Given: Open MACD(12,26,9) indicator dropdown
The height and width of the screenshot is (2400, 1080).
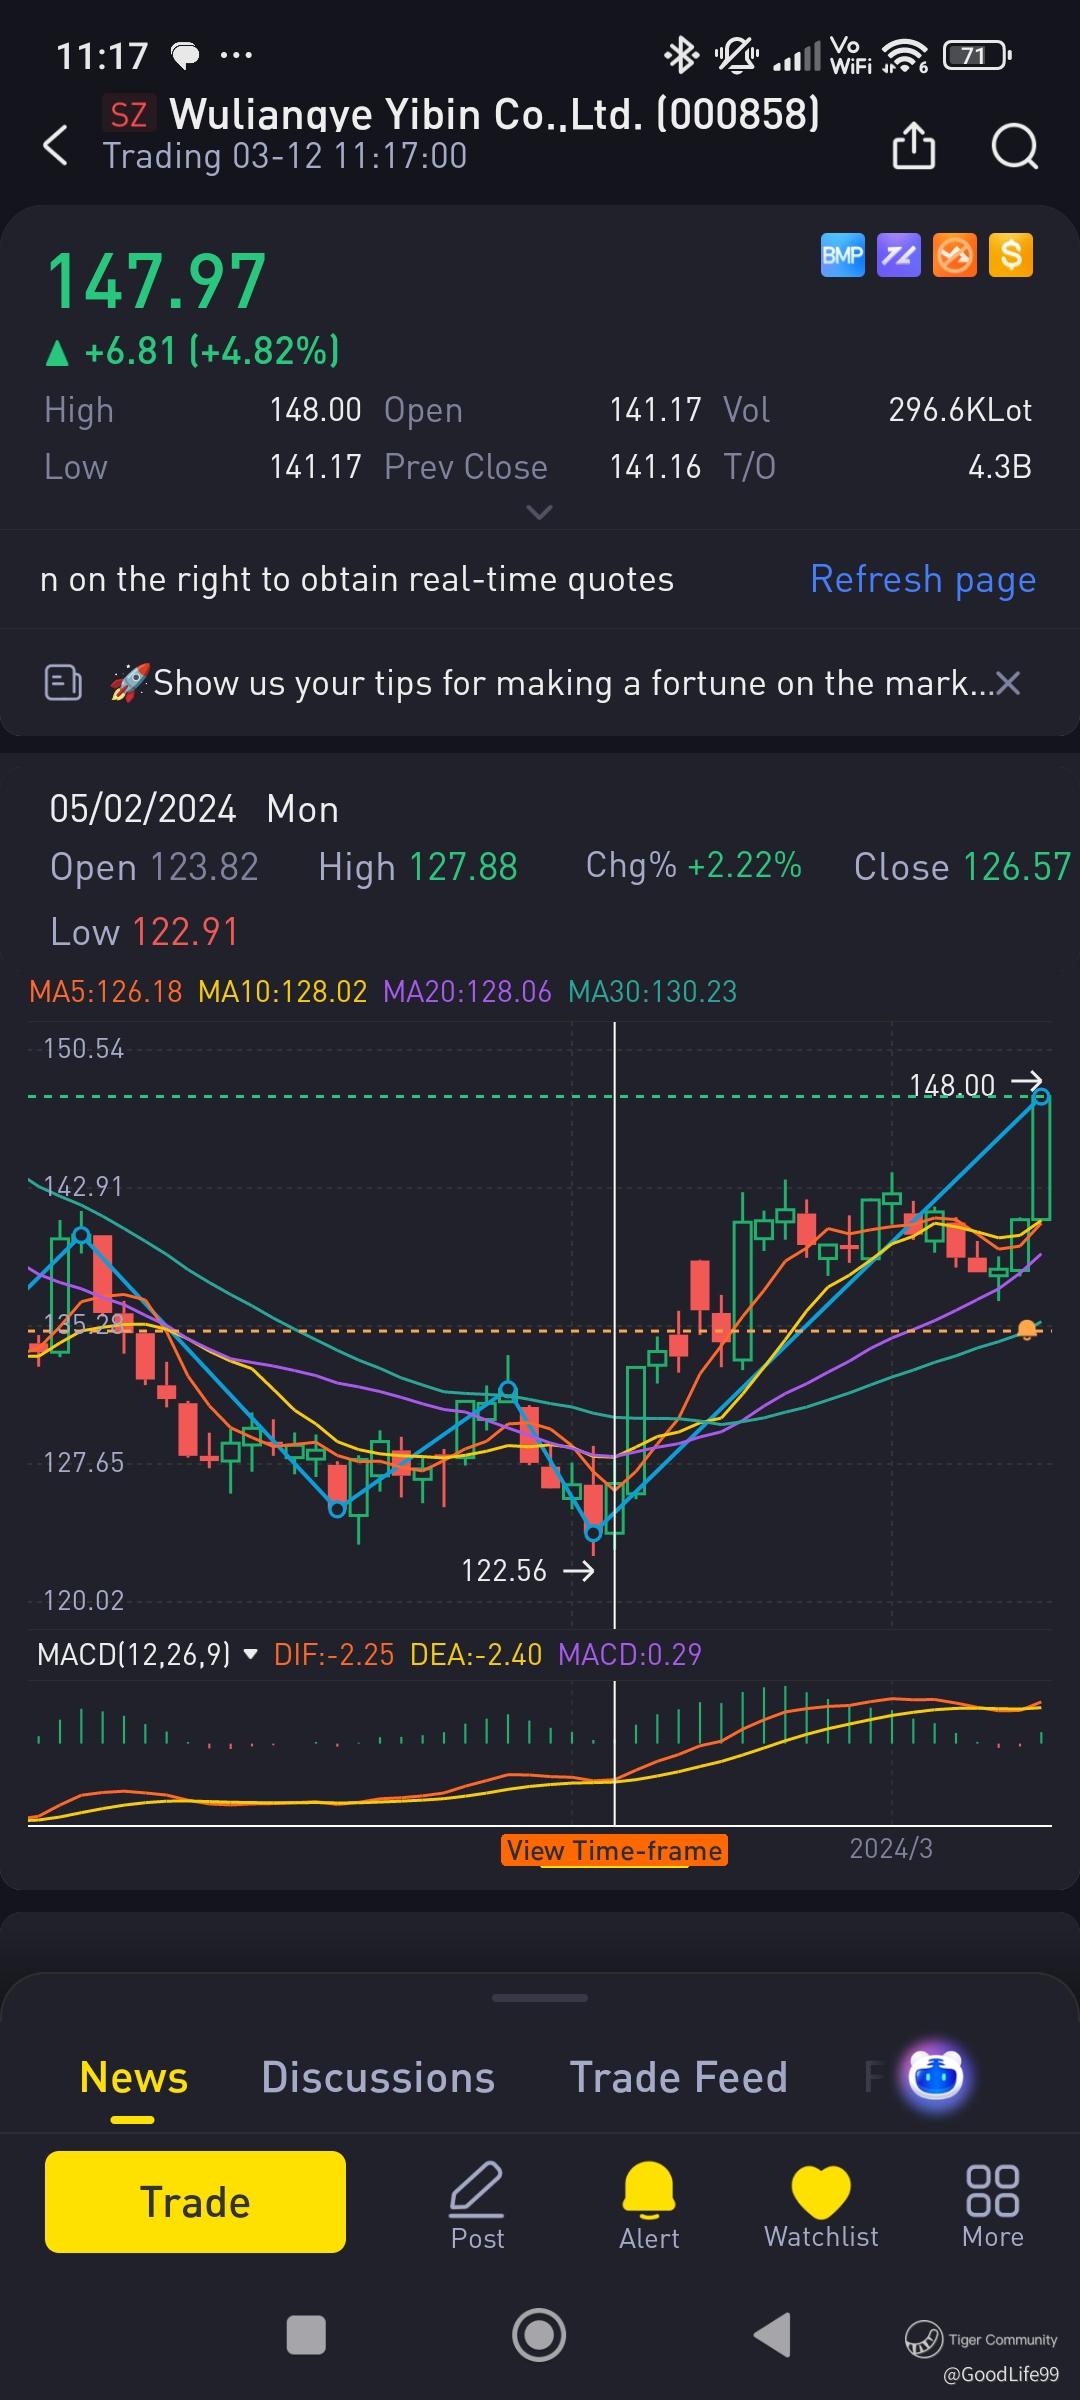Looking at the screenshot, I should click(x=147, y=1654).
